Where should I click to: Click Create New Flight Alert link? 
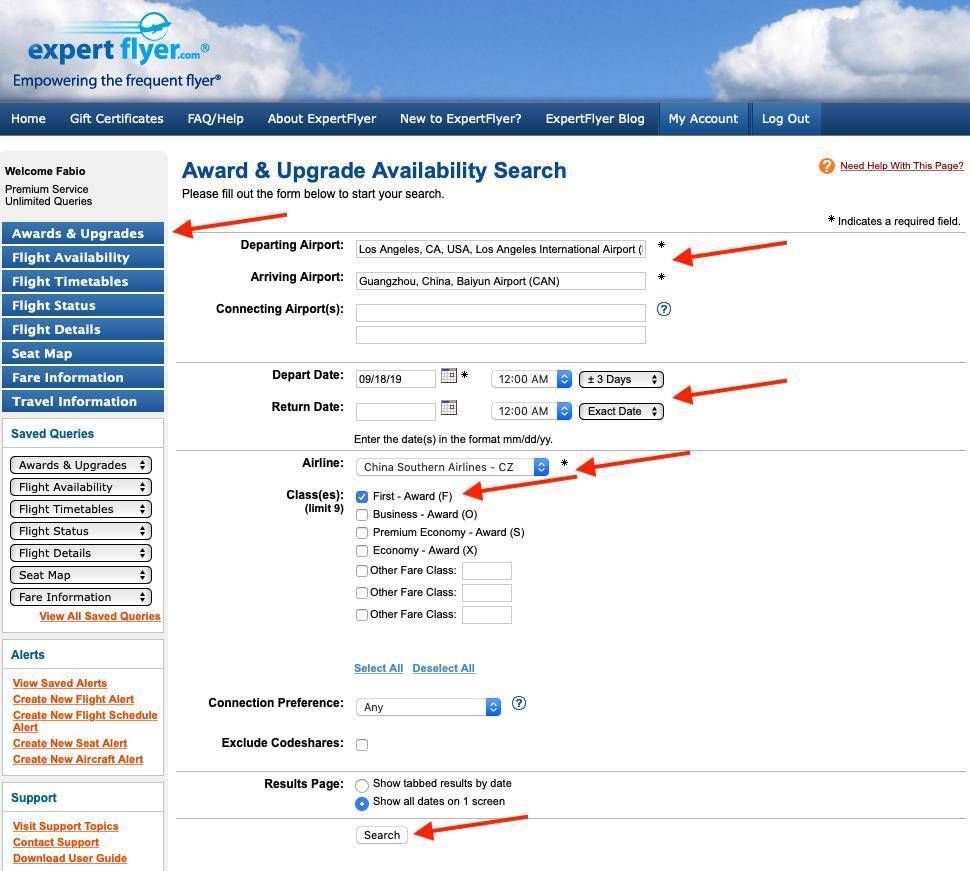[73, 700]
